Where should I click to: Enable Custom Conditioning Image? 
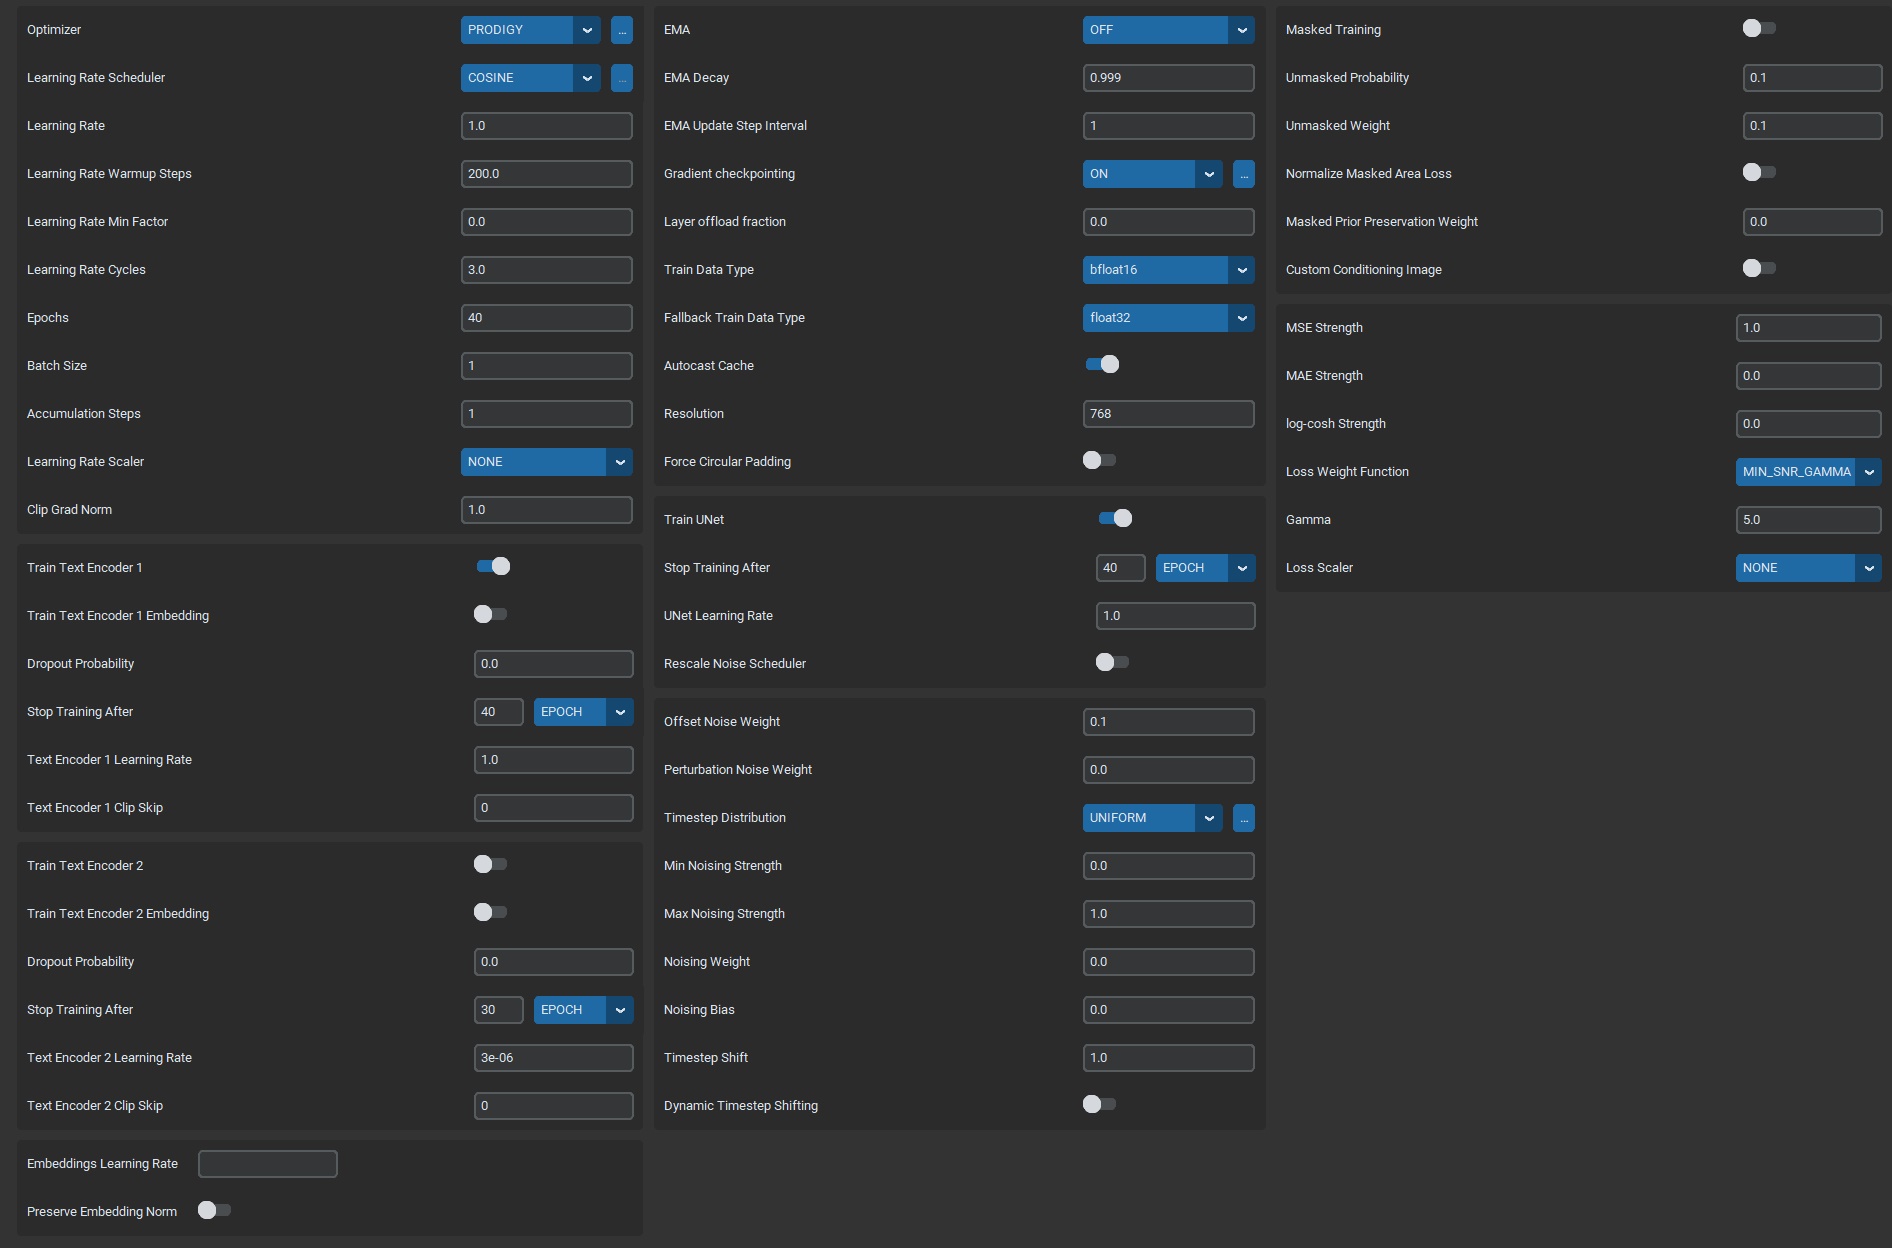(x=1760, y=268)
